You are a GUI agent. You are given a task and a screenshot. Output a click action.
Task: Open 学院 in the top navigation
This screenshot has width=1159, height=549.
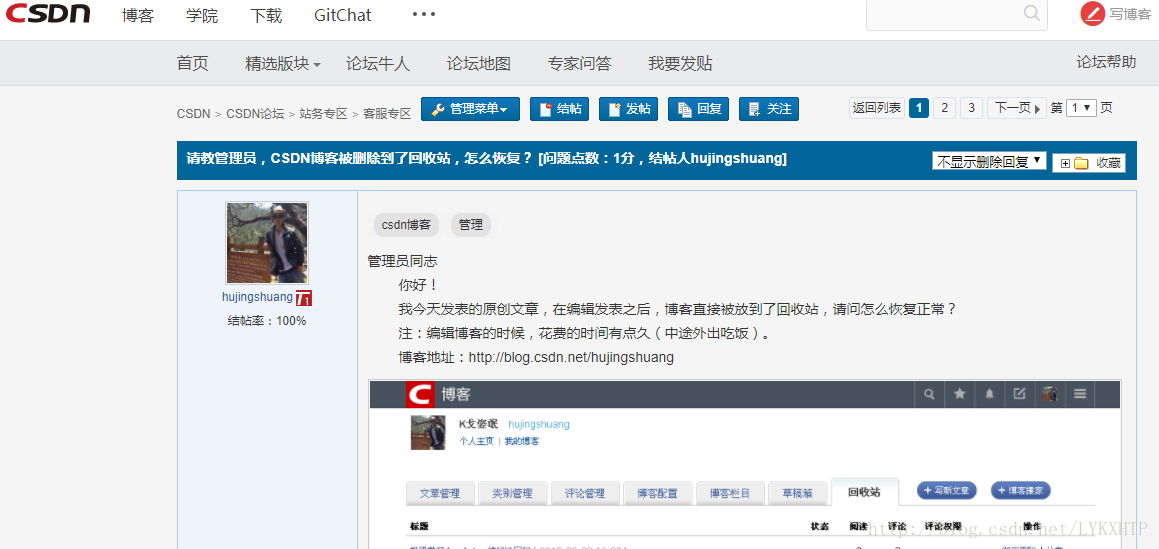tap(202, 16)
